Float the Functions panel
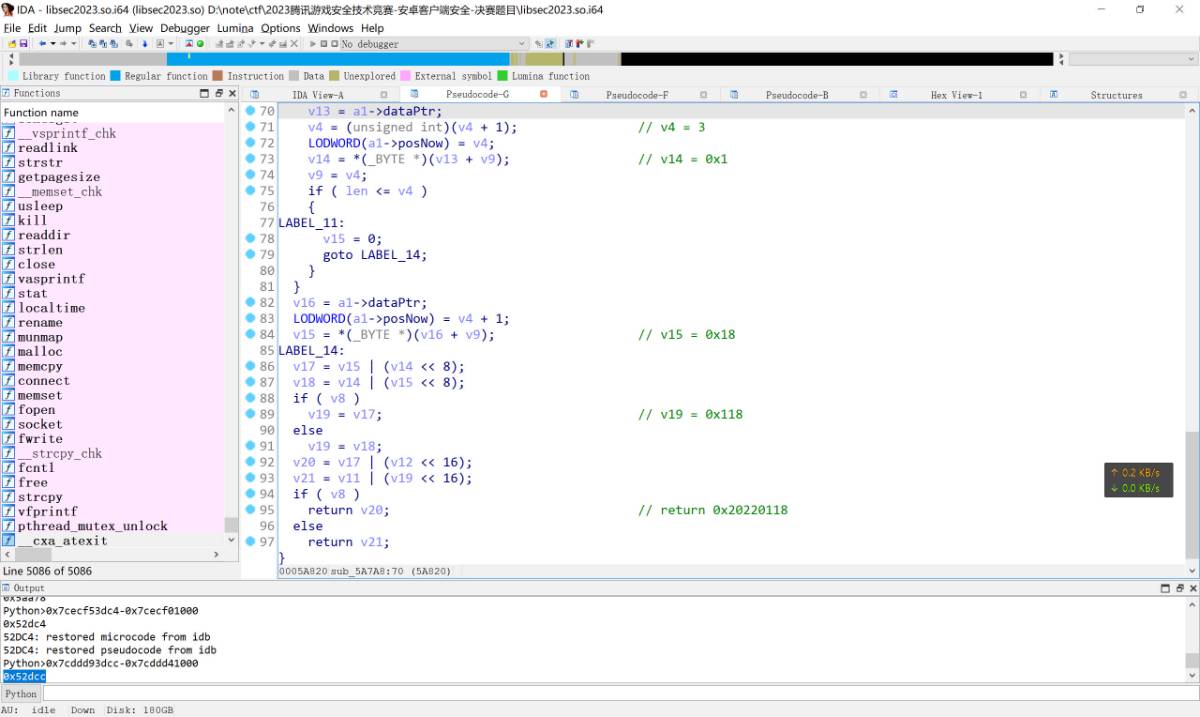The image size is (1200, 717). 219,93
